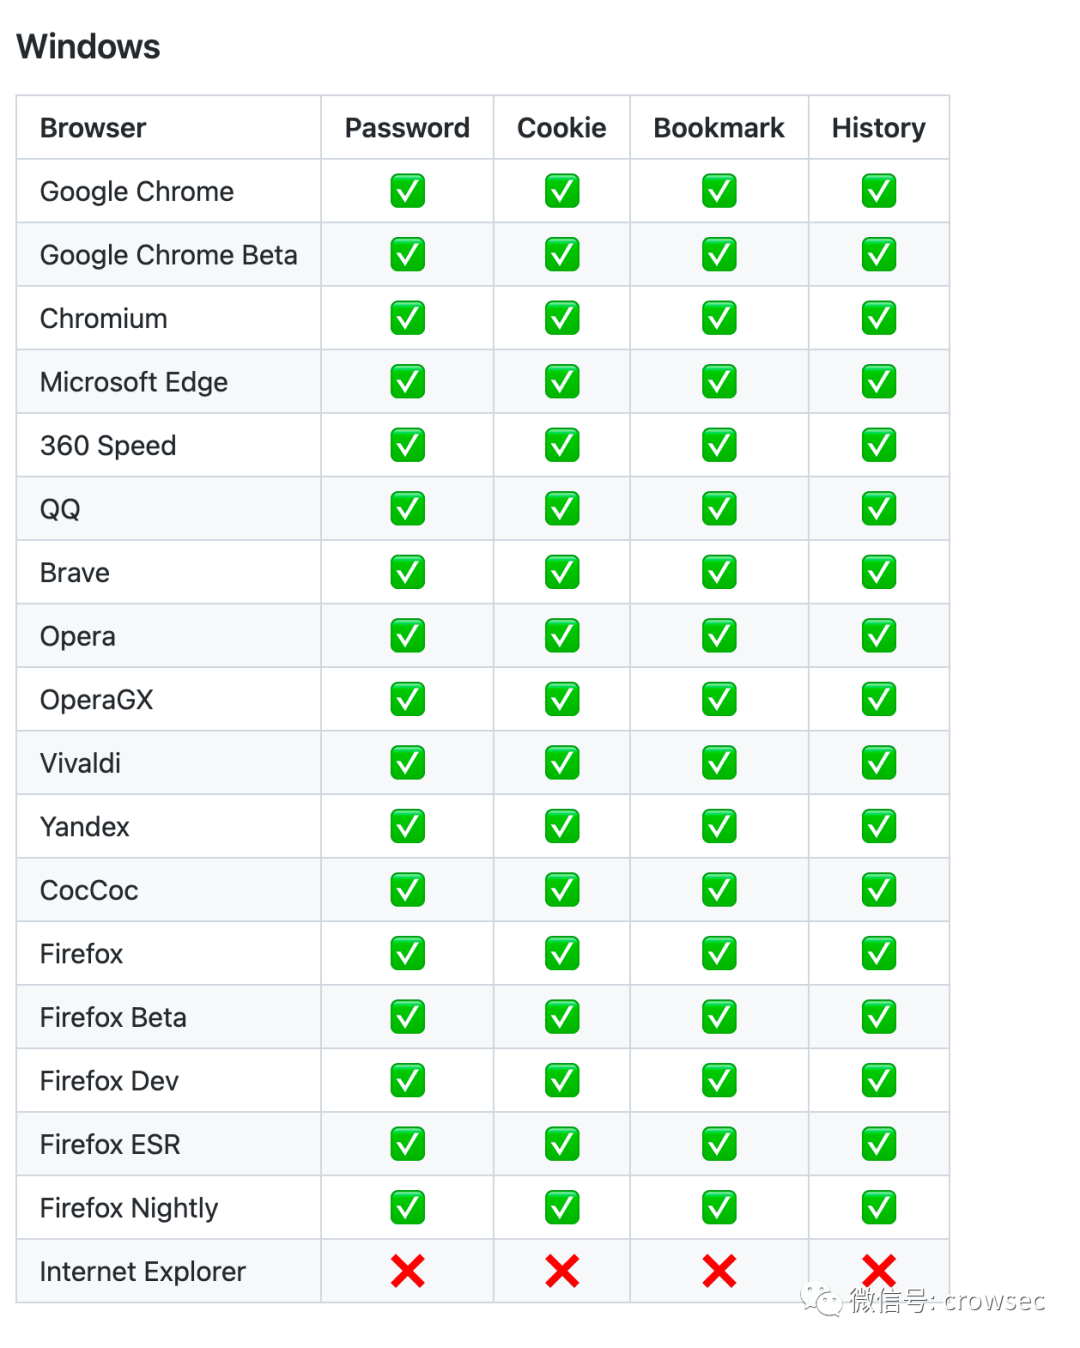The width and height of the screenshot is (1080, 1348).
Task: Click the Browser column header
Action: point(93,128)
